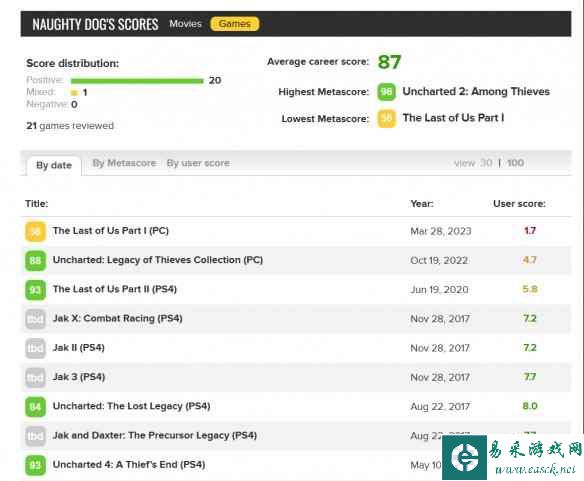Click the Year: column header
This screenshot has width=584, height=481.
coord(422,203)
